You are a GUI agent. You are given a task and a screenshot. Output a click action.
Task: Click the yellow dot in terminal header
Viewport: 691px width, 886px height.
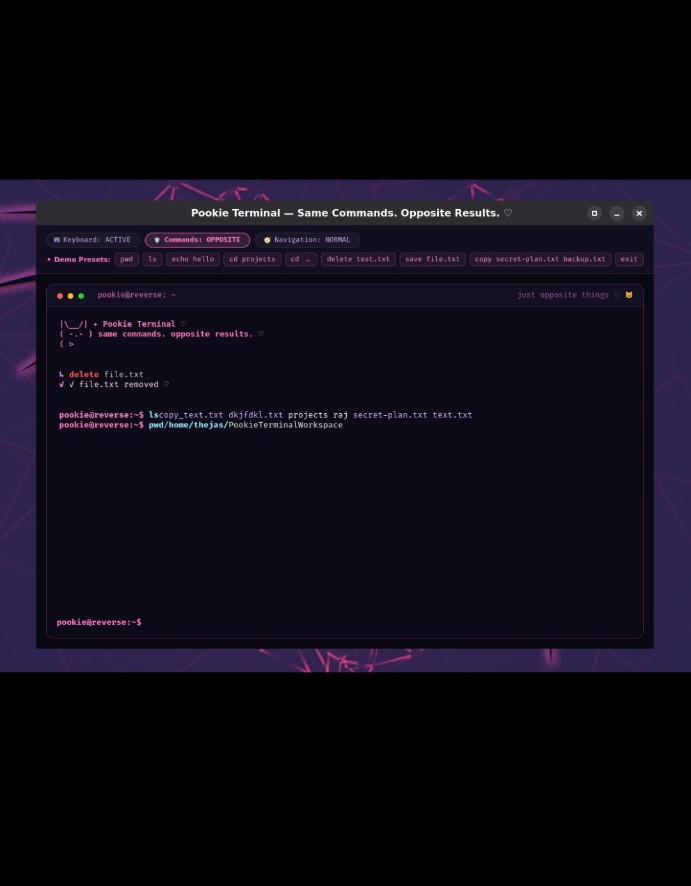(71, 296)
